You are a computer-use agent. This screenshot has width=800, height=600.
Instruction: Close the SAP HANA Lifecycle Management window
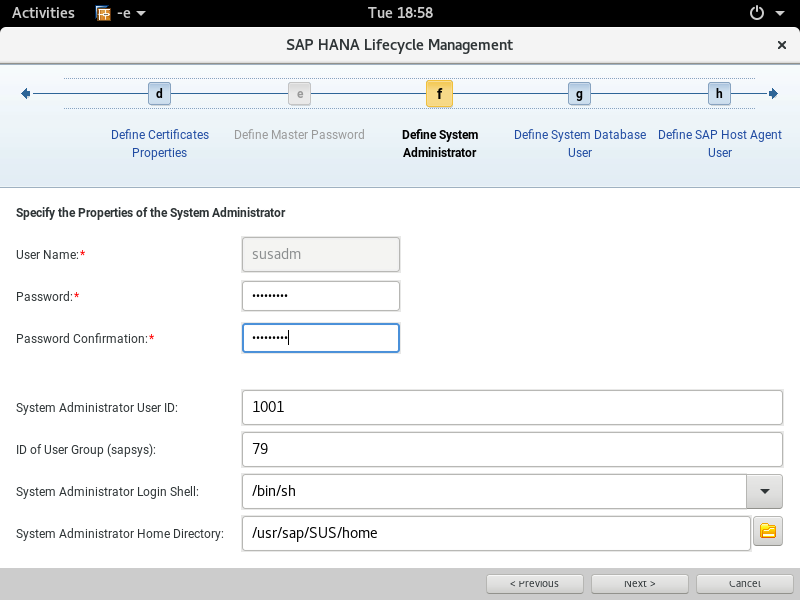pyautogui.click(x=781, y=45)
